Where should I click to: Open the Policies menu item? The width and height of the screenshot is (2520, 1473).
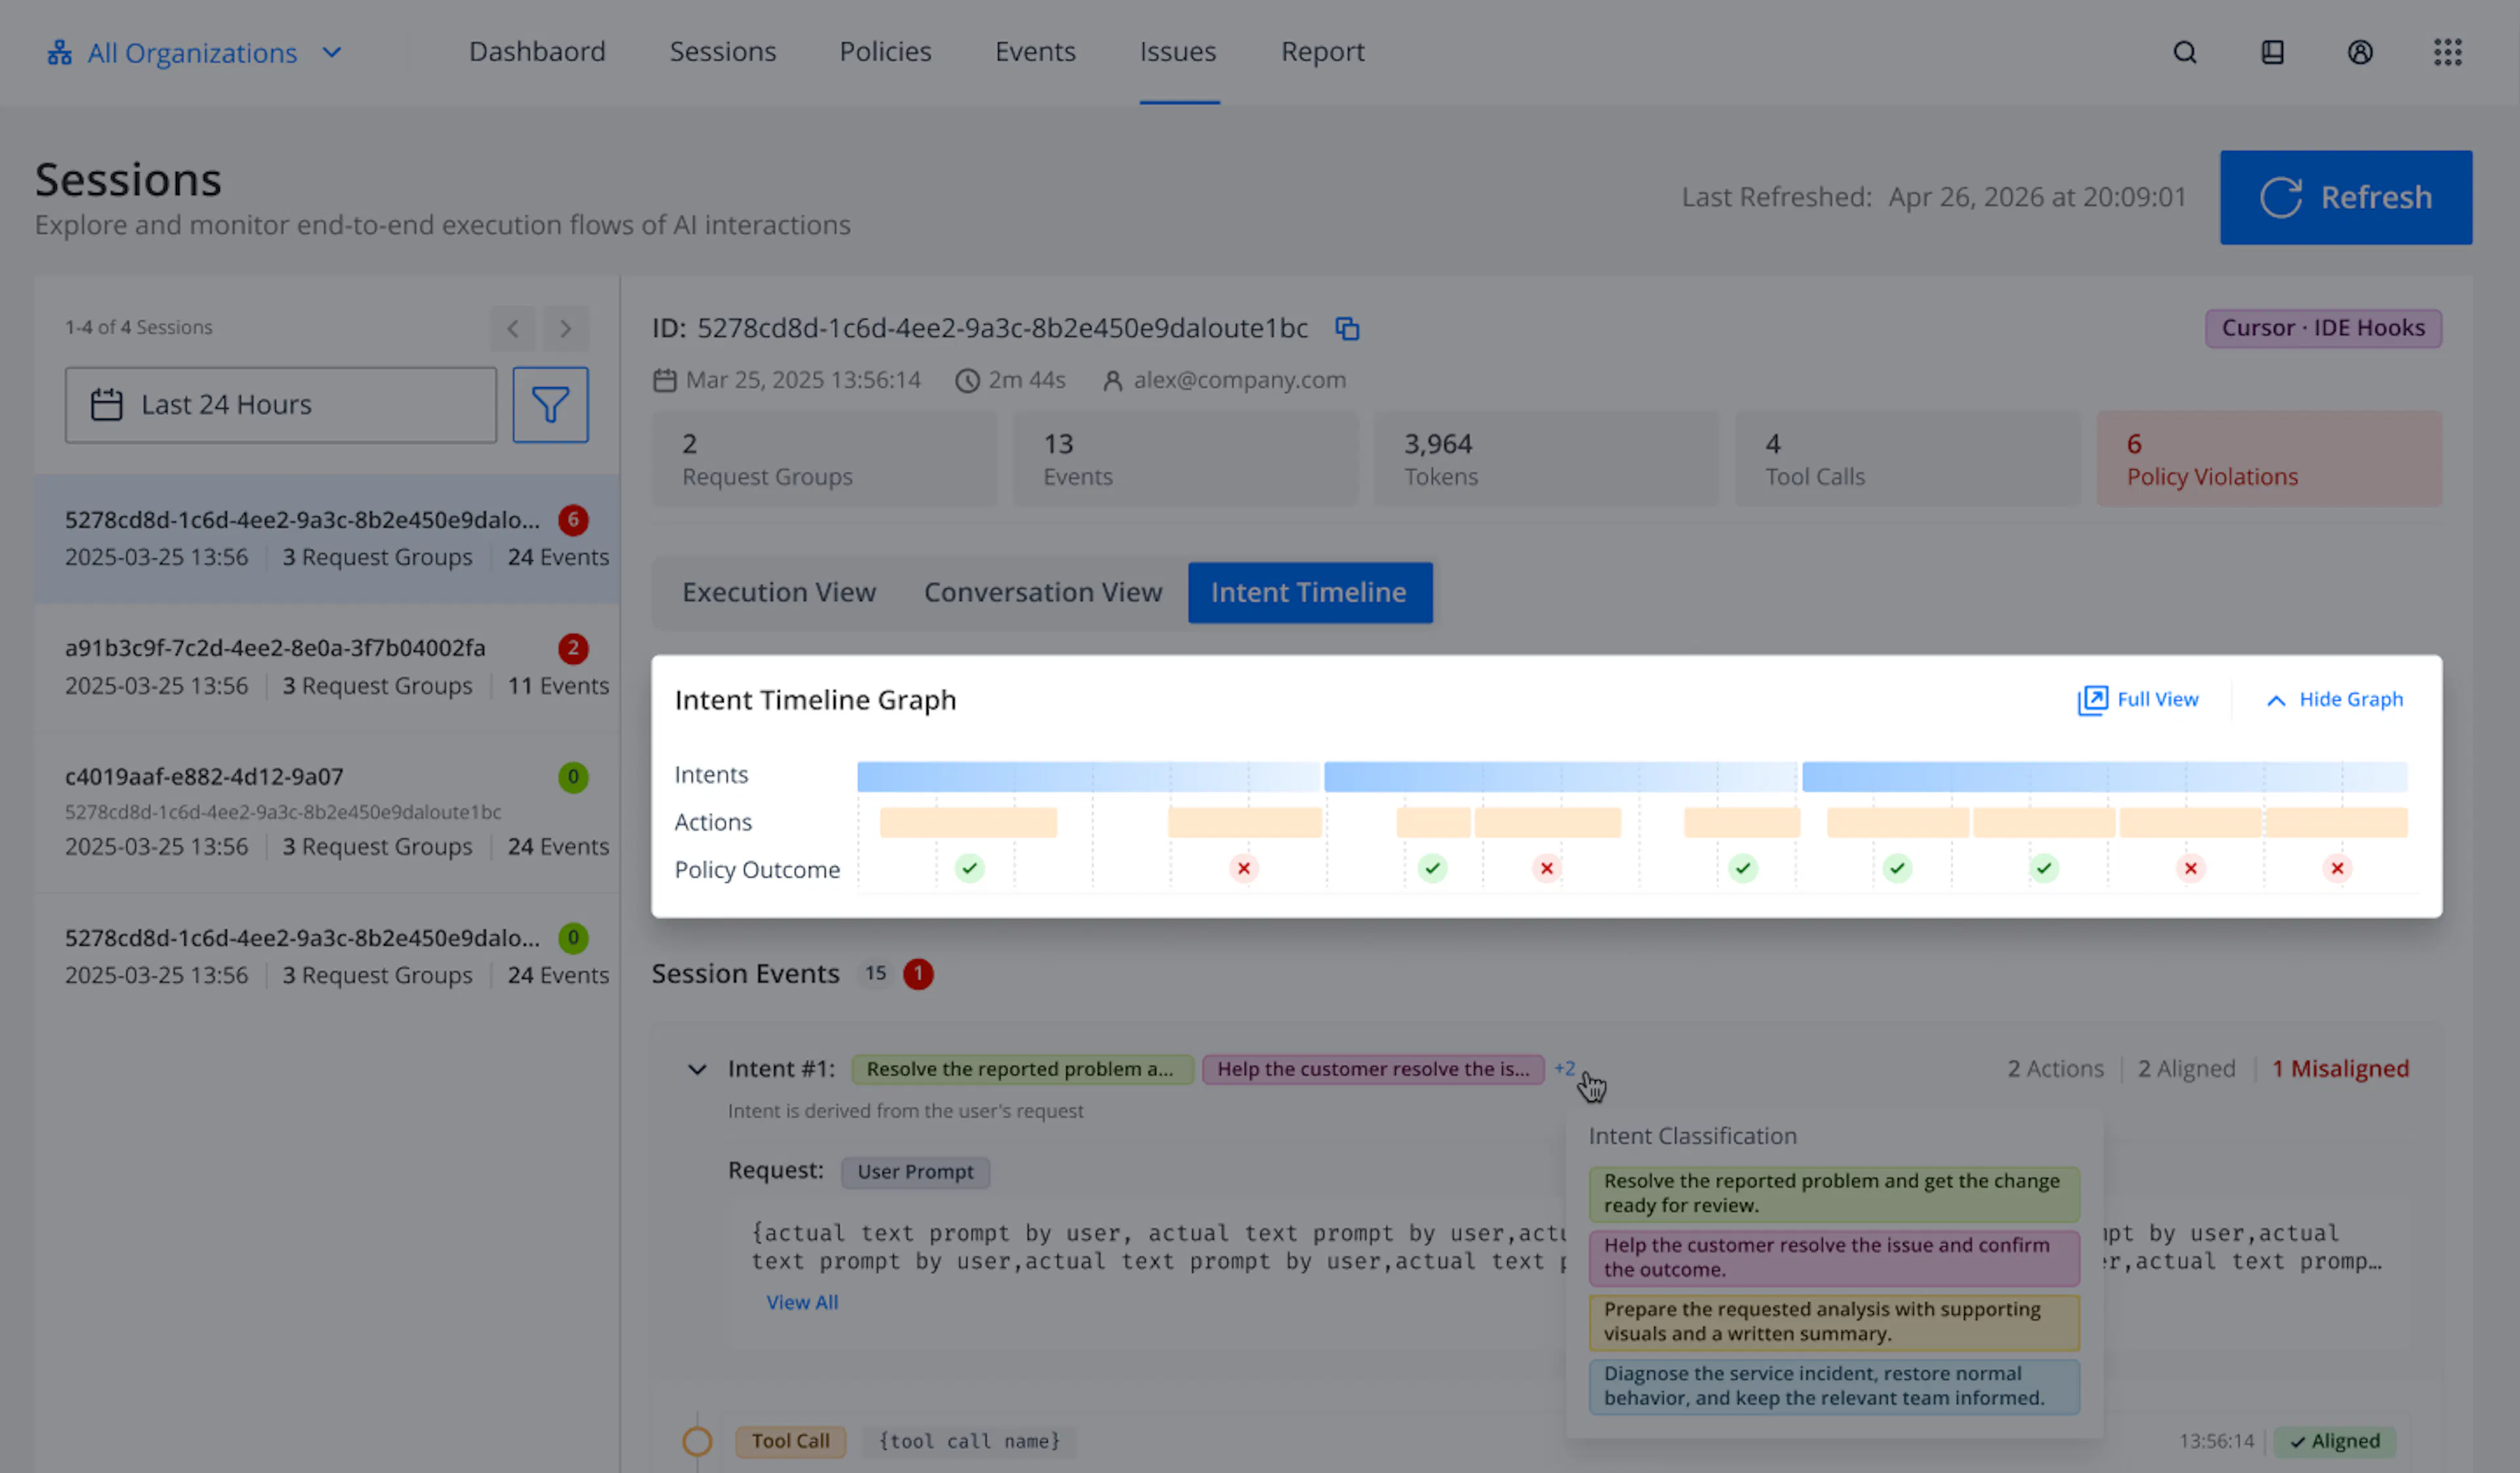(x=885, y=52)
